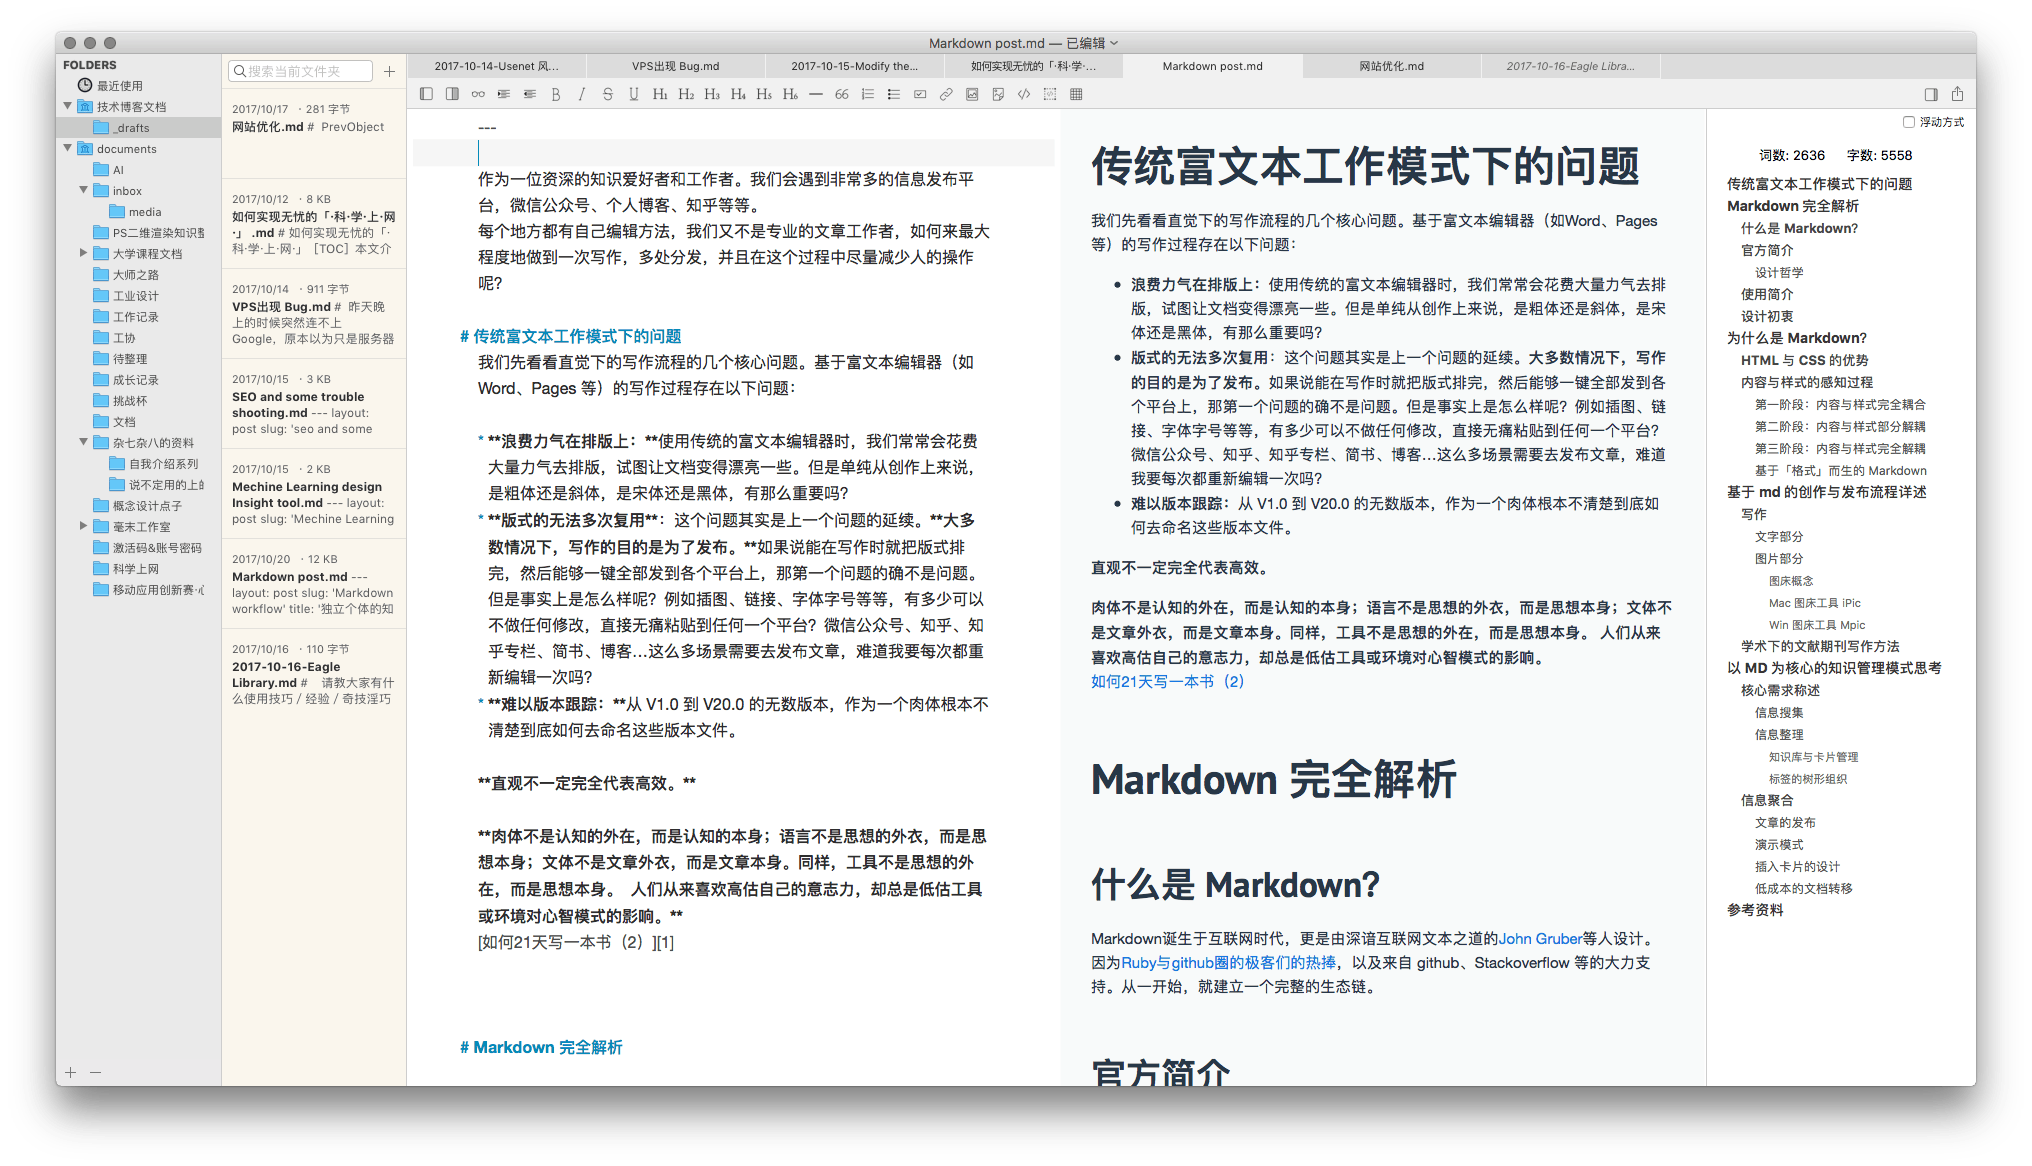Click the share export icon
This screenshot has width=2032, height=1166.
pyautogui.click(x=1957, y=94)
